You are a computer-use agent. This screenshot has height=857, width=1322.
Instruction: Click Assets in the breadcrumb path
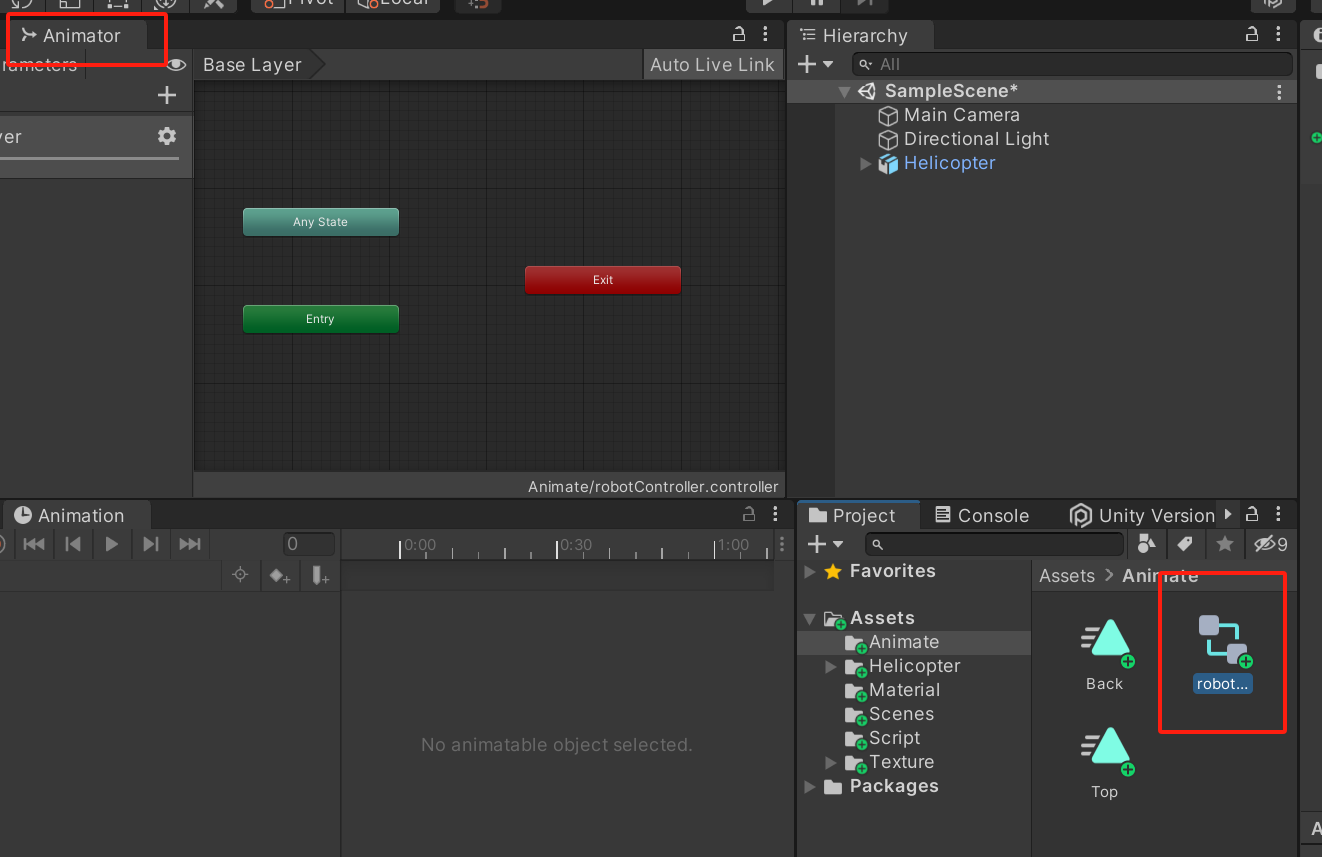(1067, 576)
